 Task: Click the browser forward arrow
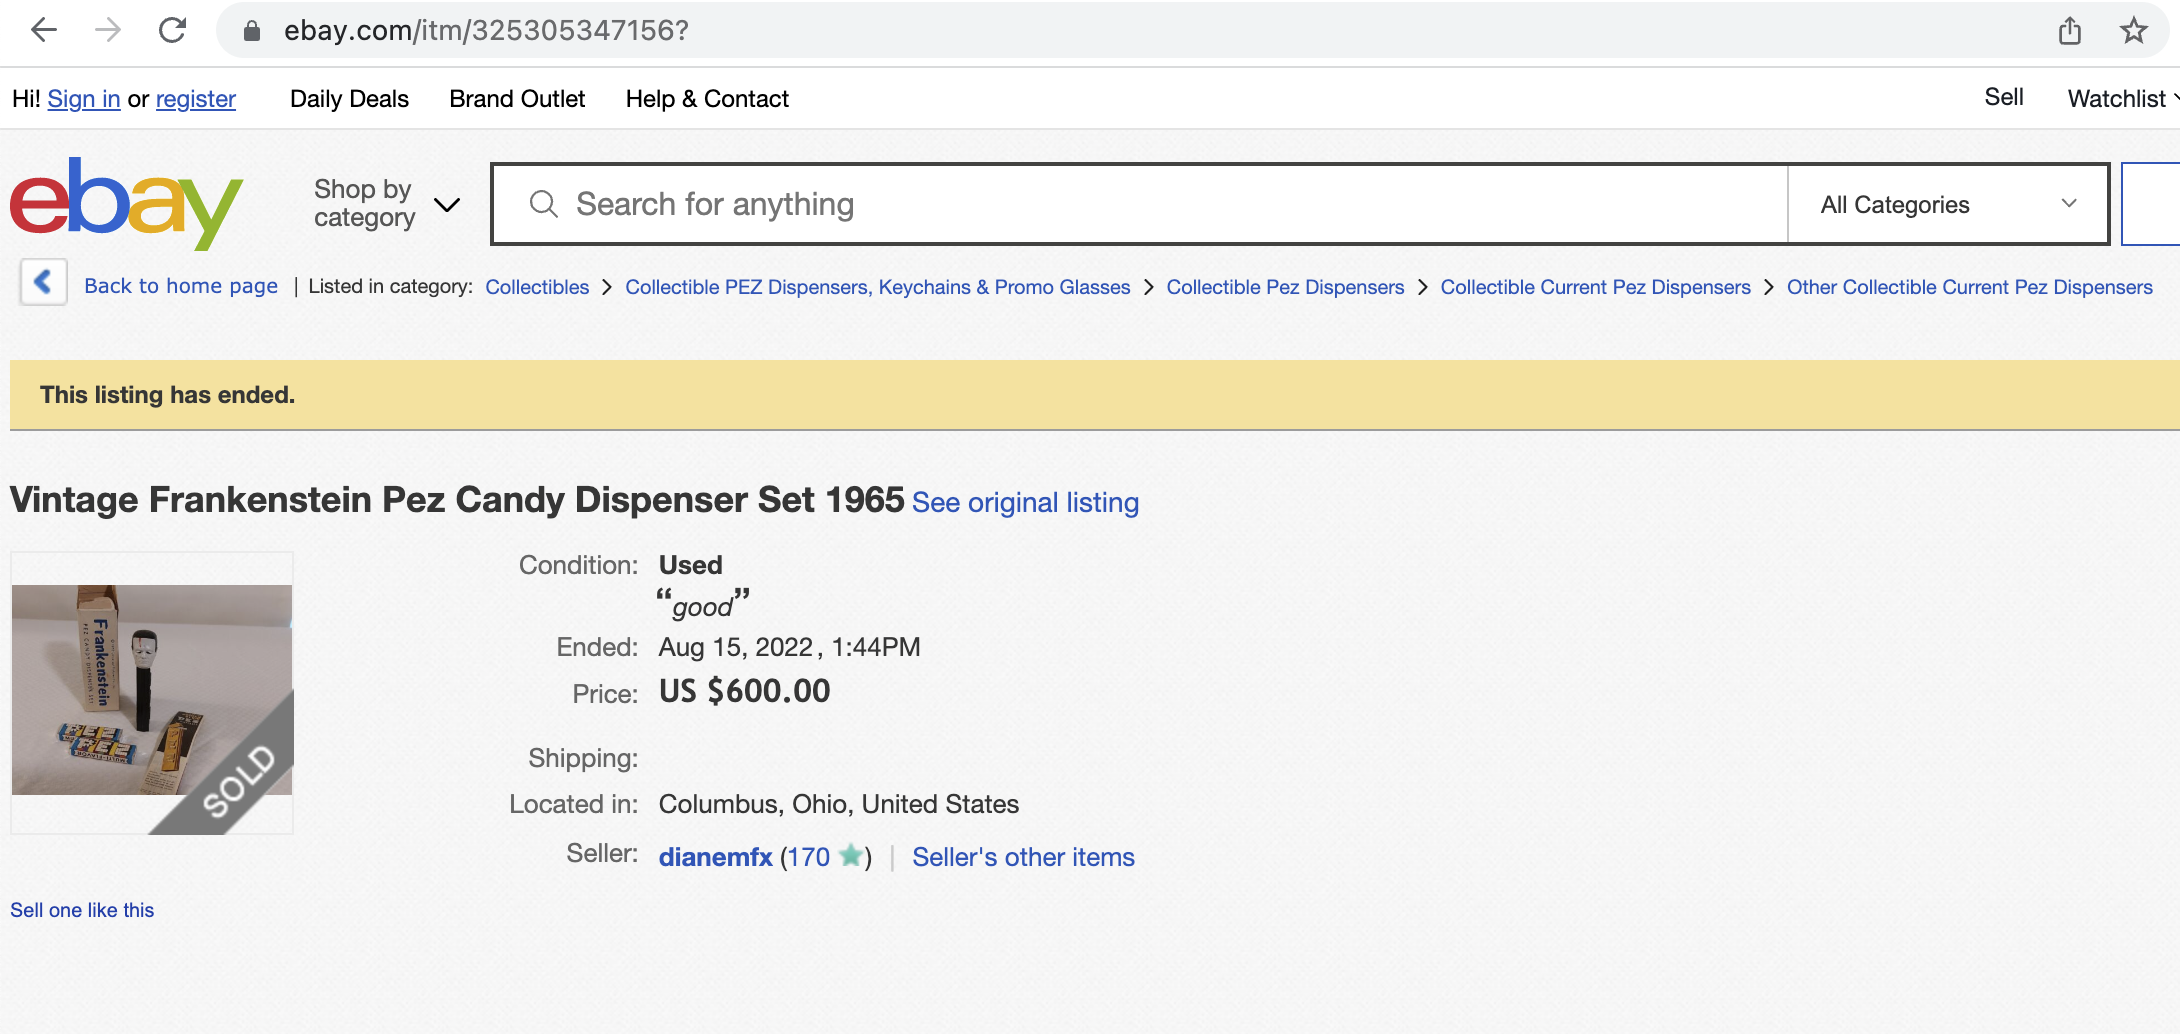coord(108,30)
